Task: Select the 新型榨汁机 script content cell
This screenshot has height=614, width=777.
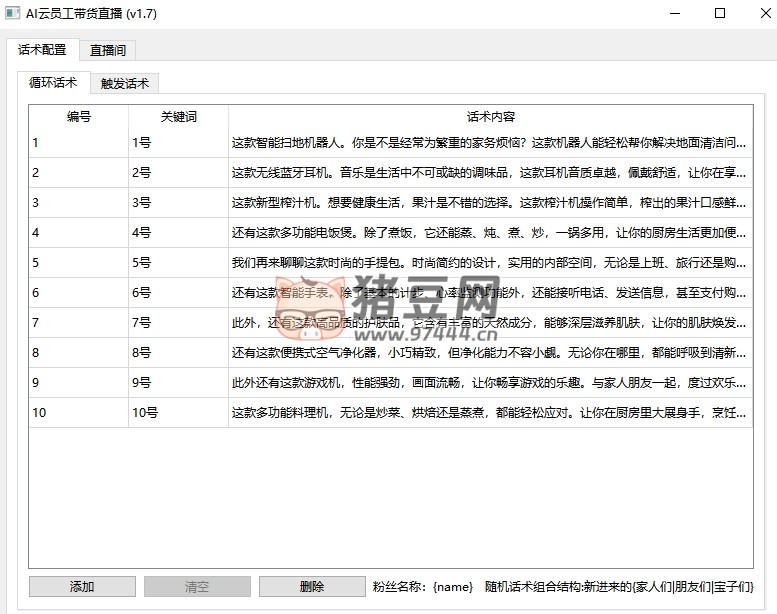Action: coord(491,203)
